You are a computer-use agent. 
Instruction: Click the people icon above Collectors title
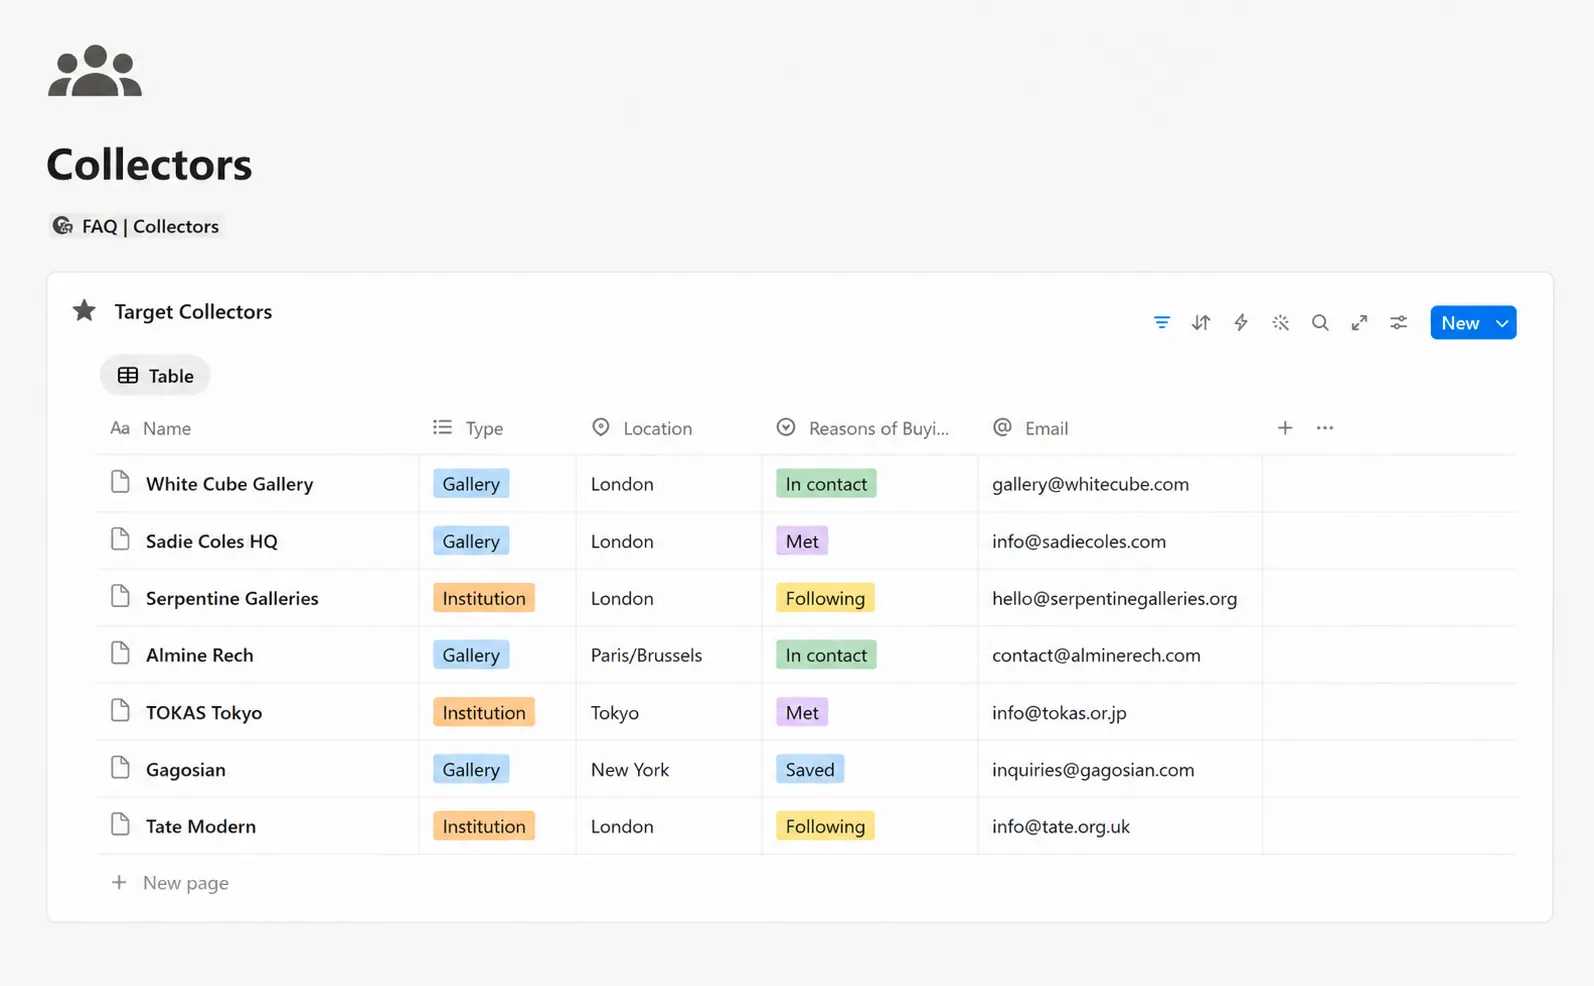[x=95, y=70]
